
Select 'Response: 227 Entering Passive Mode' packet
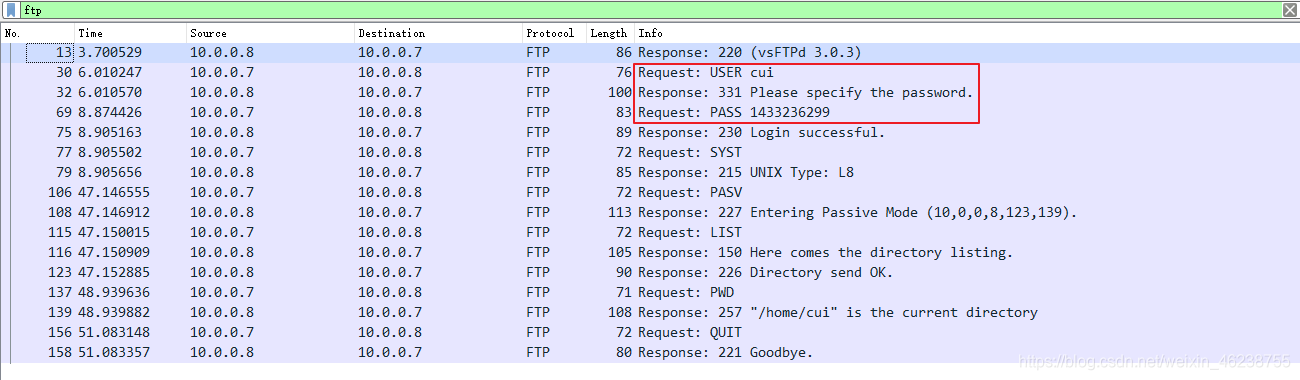[650, 212]
